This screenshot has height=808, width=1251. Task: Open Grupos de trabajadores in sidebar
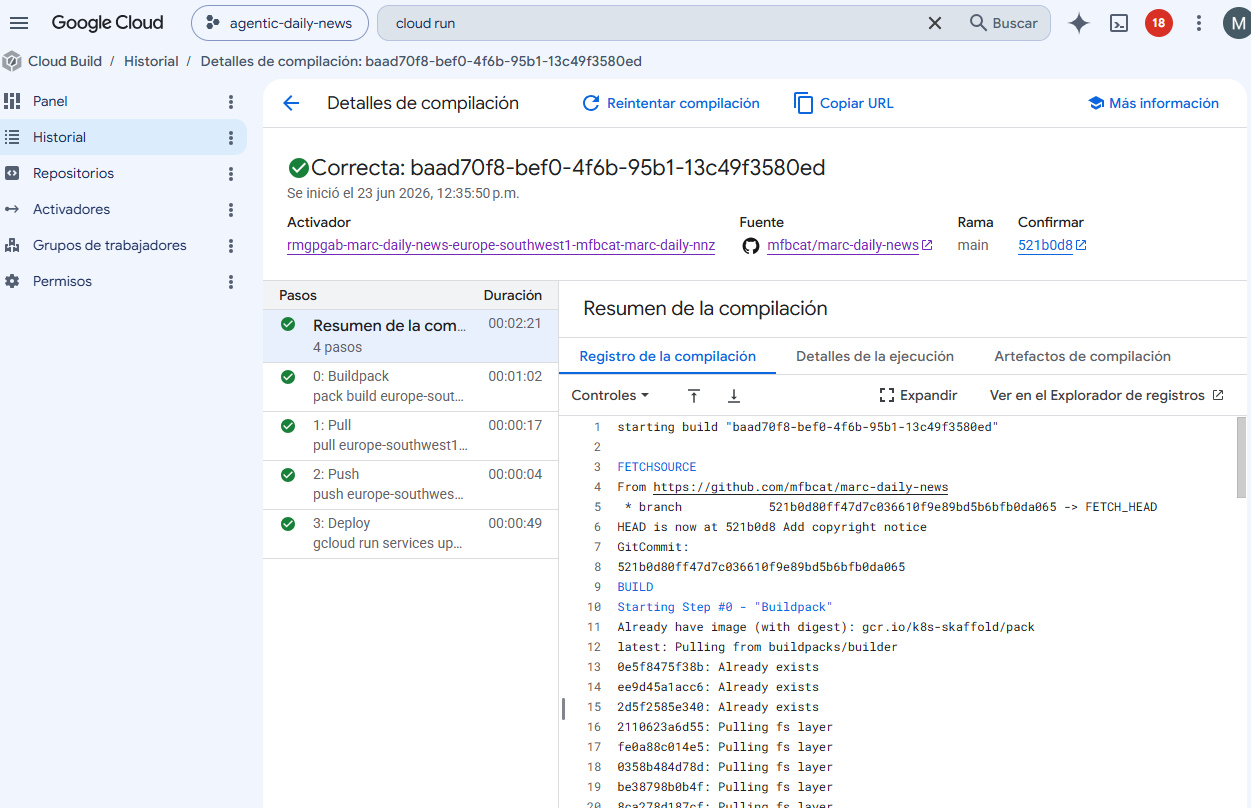tap(110, 245)
